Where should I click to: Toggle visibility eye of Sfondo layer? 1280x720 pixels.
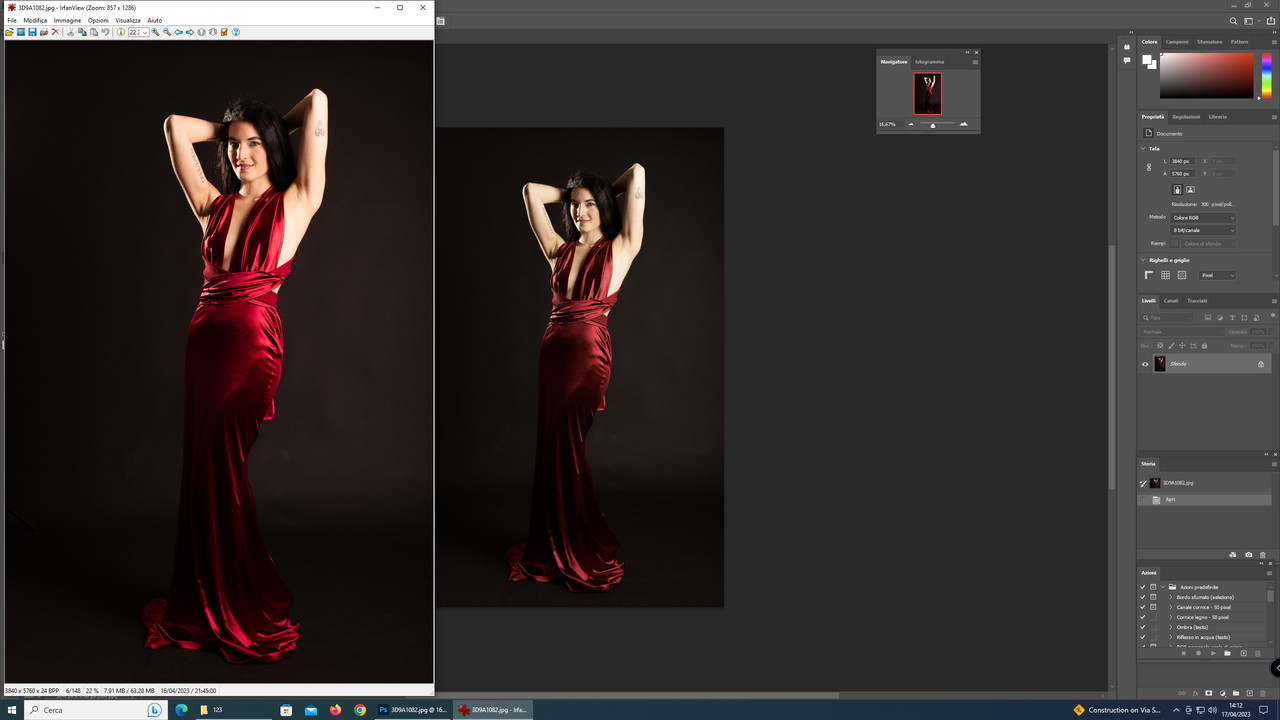click(x=1145, y=364)
